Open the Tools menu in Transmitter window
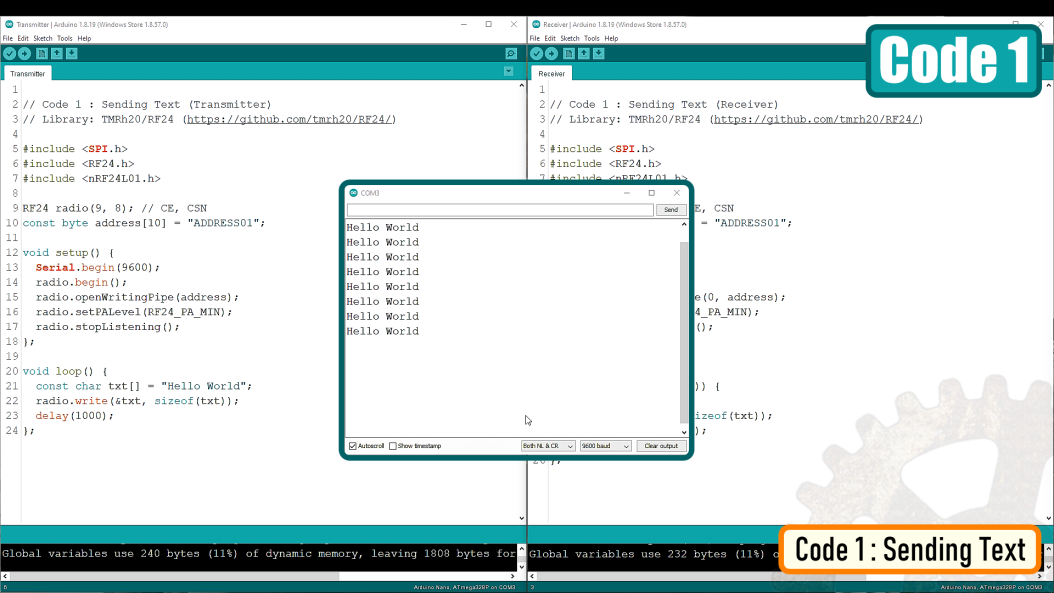This screenshot has width=1054, height=593. (64, 38)
